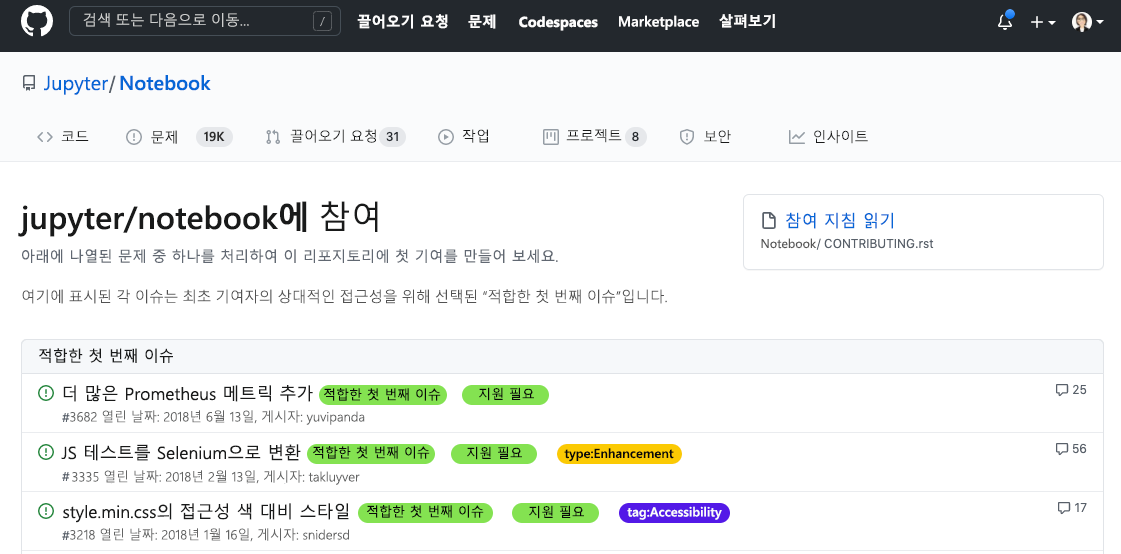Screen dimensions: 1121x554
Task: Click 적합한 첫 번째 이슈 label on style.min.css issue
Action: click(425, 513)
